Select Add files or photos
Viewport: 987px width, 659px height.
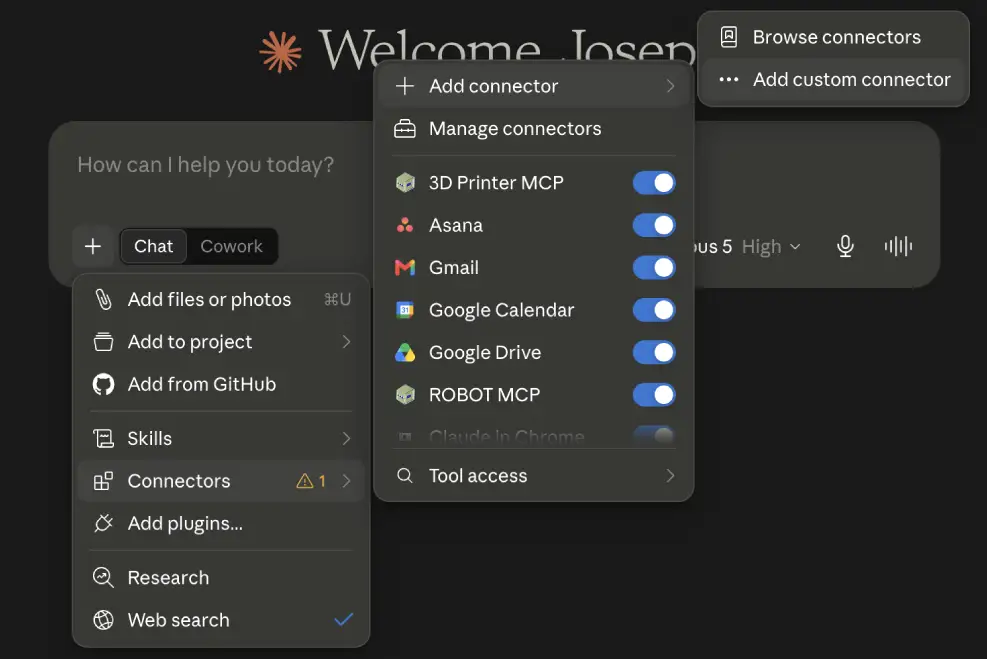[221, 300]
